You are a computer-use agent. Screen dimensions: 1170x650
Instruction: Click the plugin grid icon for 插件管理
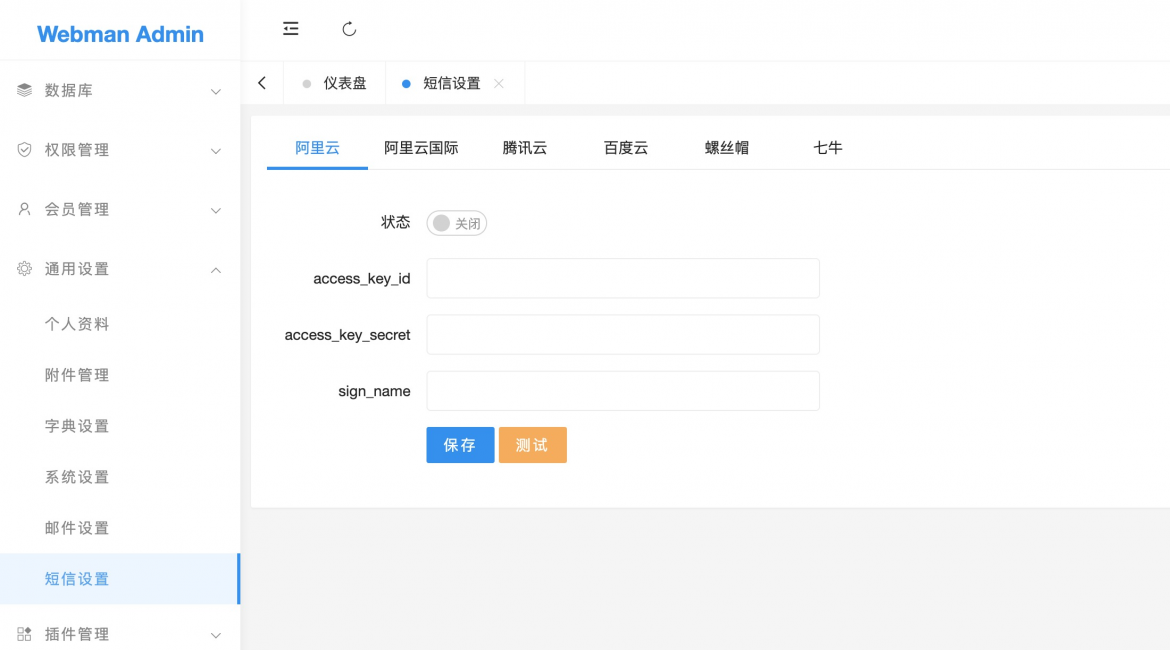tap(25, 634)
